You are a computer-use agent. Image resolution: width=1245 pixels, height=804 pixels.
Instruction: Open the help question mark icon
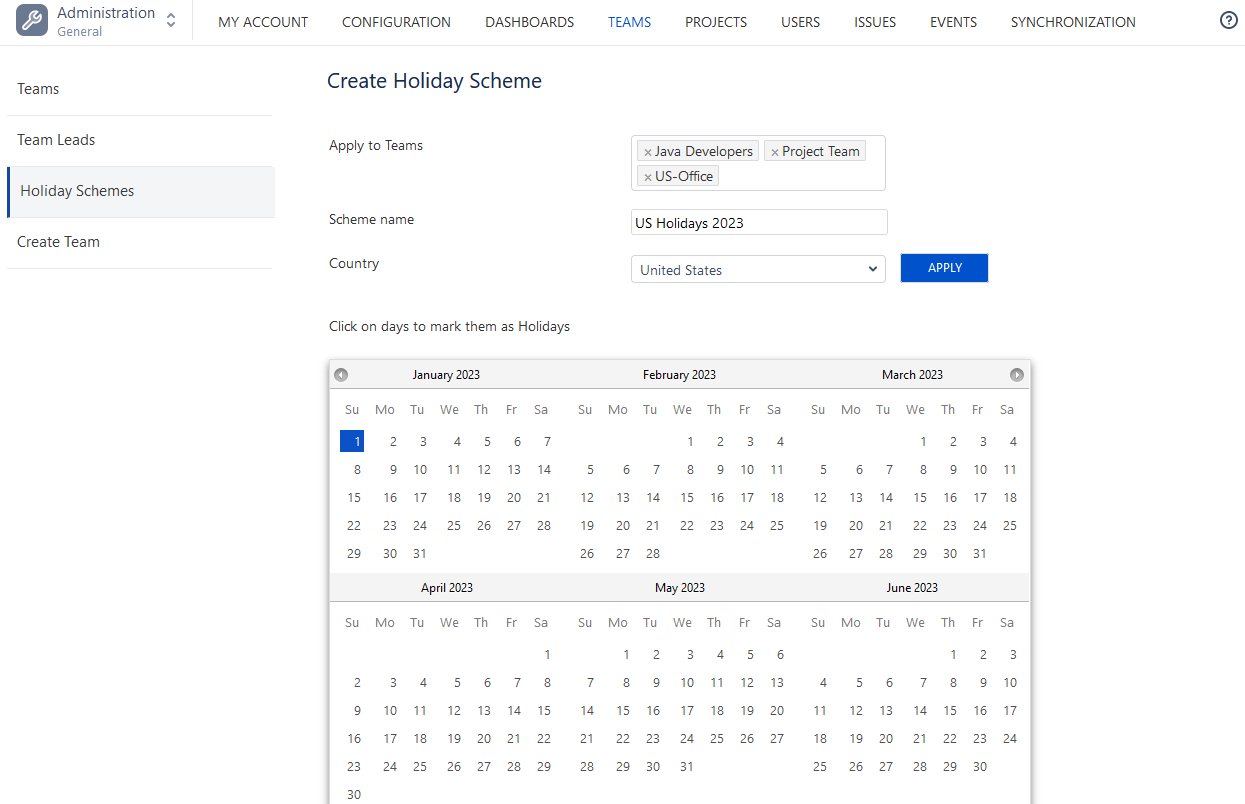pyautogui.click(x=1229, y=20)
